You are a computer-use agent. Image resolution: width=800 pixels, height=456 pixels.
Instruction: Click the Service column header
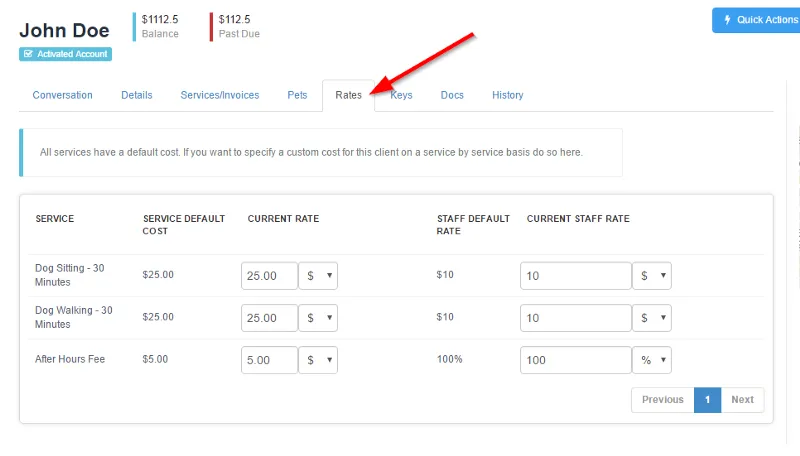pyautogui.click(x=55, y=219)
